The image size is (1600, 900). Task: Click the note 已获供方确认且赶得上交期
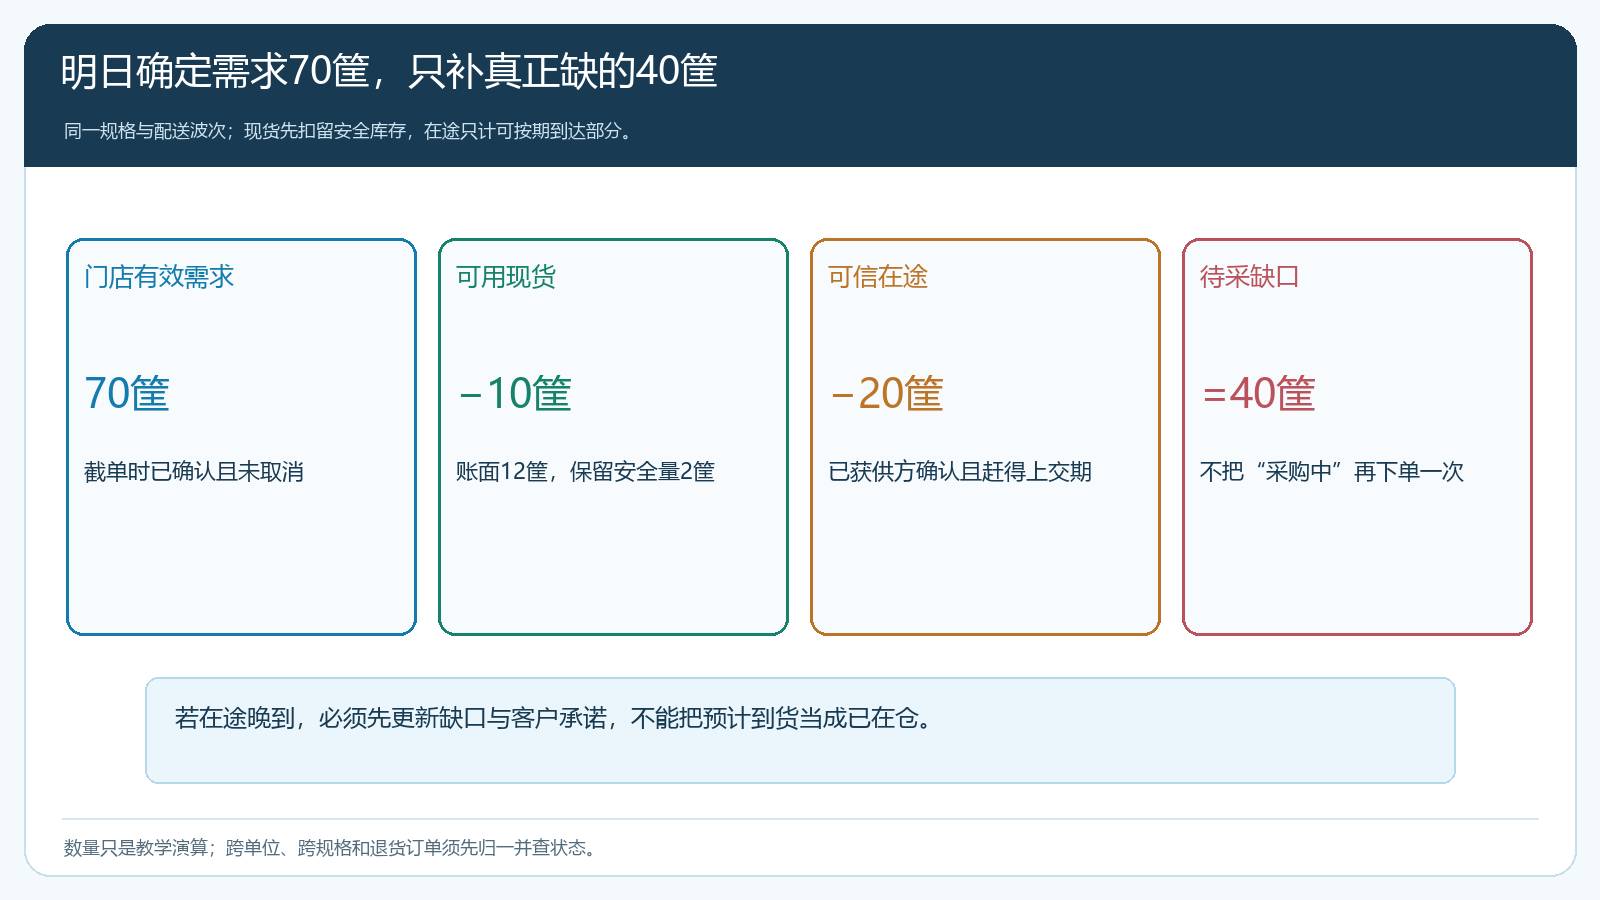(x=960, y=472)
